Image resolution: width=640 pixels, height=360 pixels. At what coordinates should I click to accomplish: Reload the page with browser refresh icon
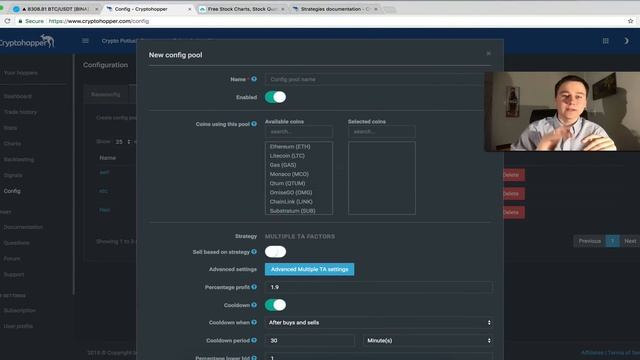coord(7,21)
